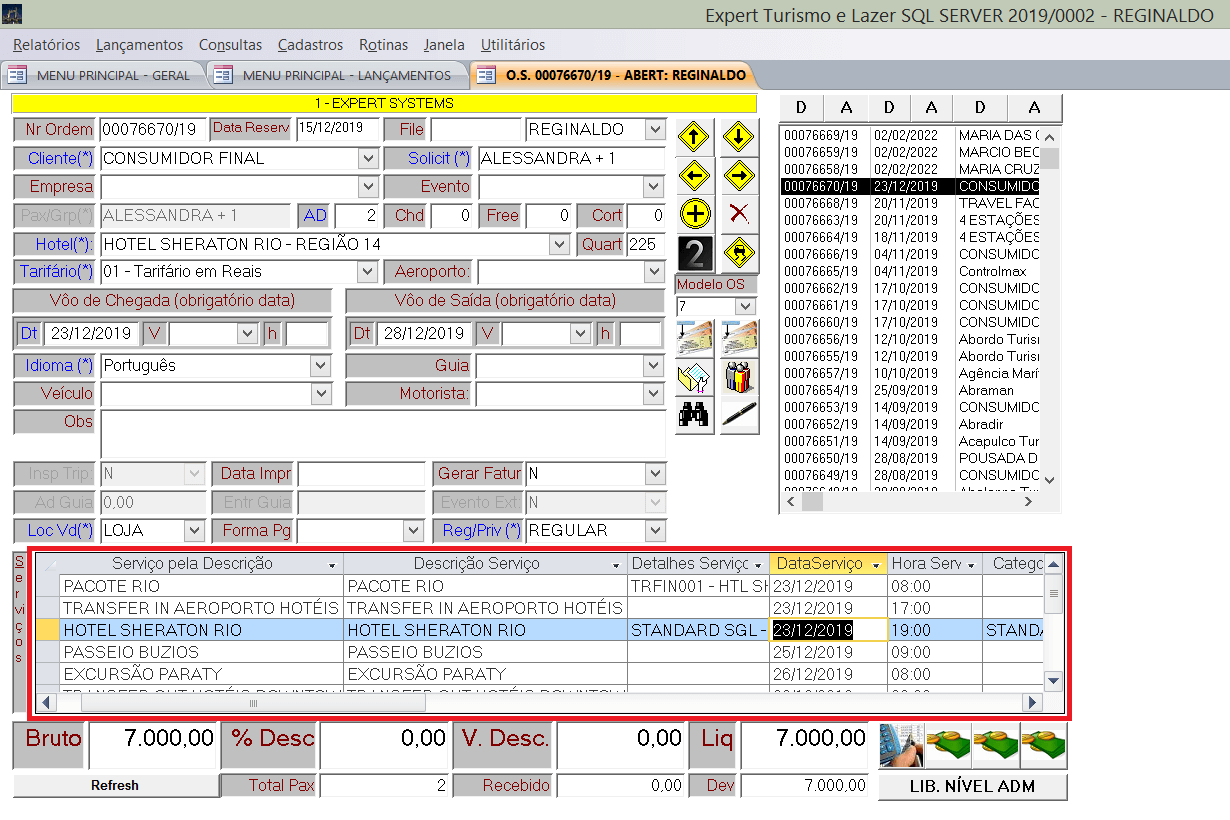1230x820 pixels.
Task: Click the Refresh button
Action: point(115,786)
